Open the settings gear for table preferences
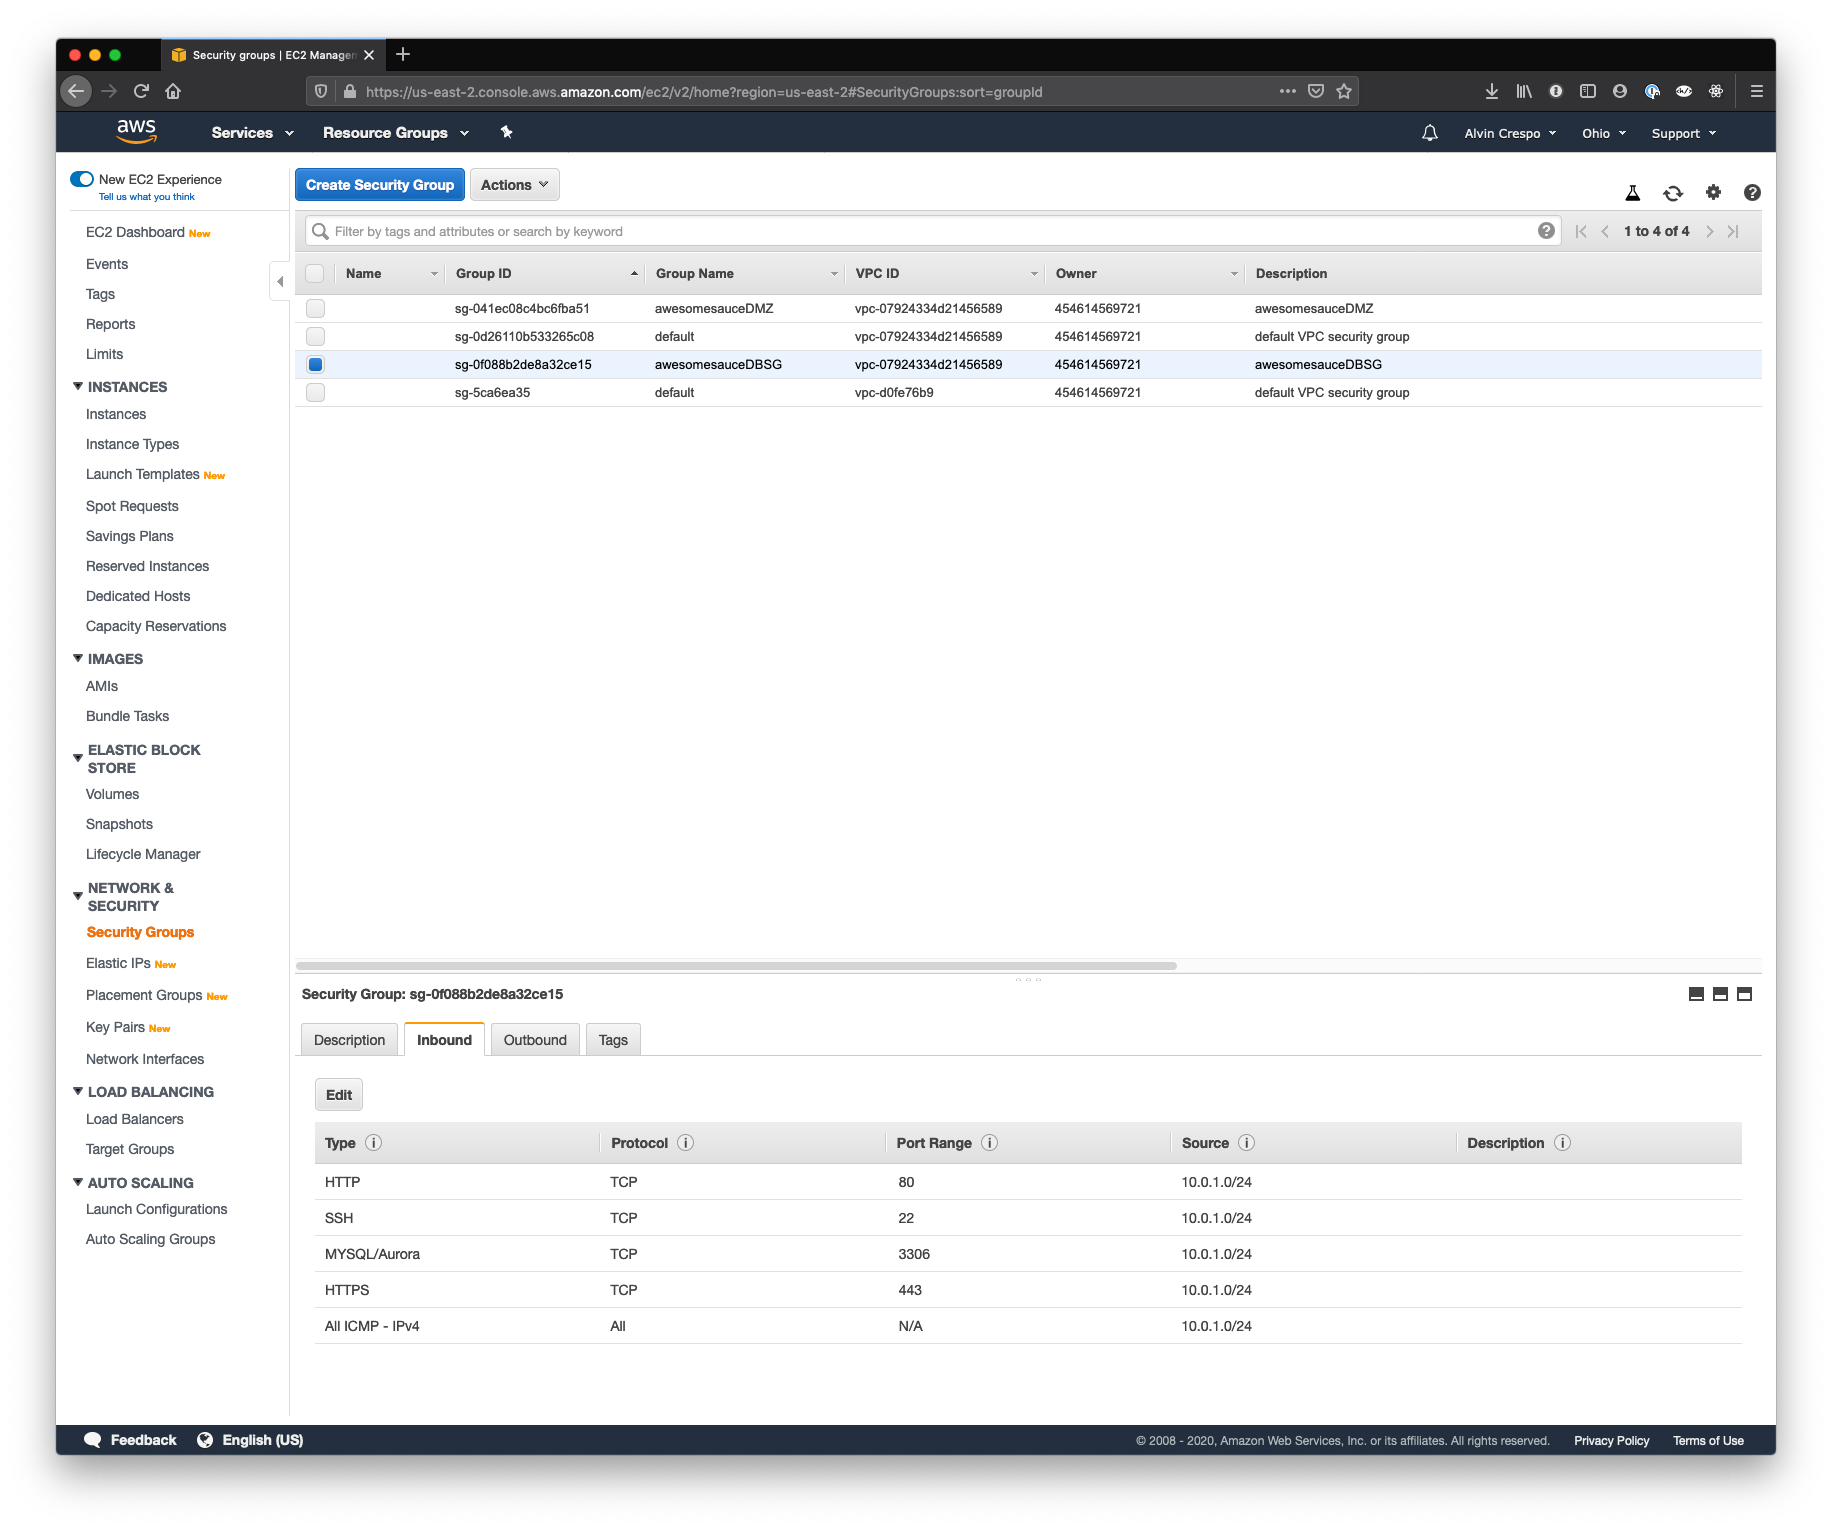 pyautogui.click(x=1713, y=192)
